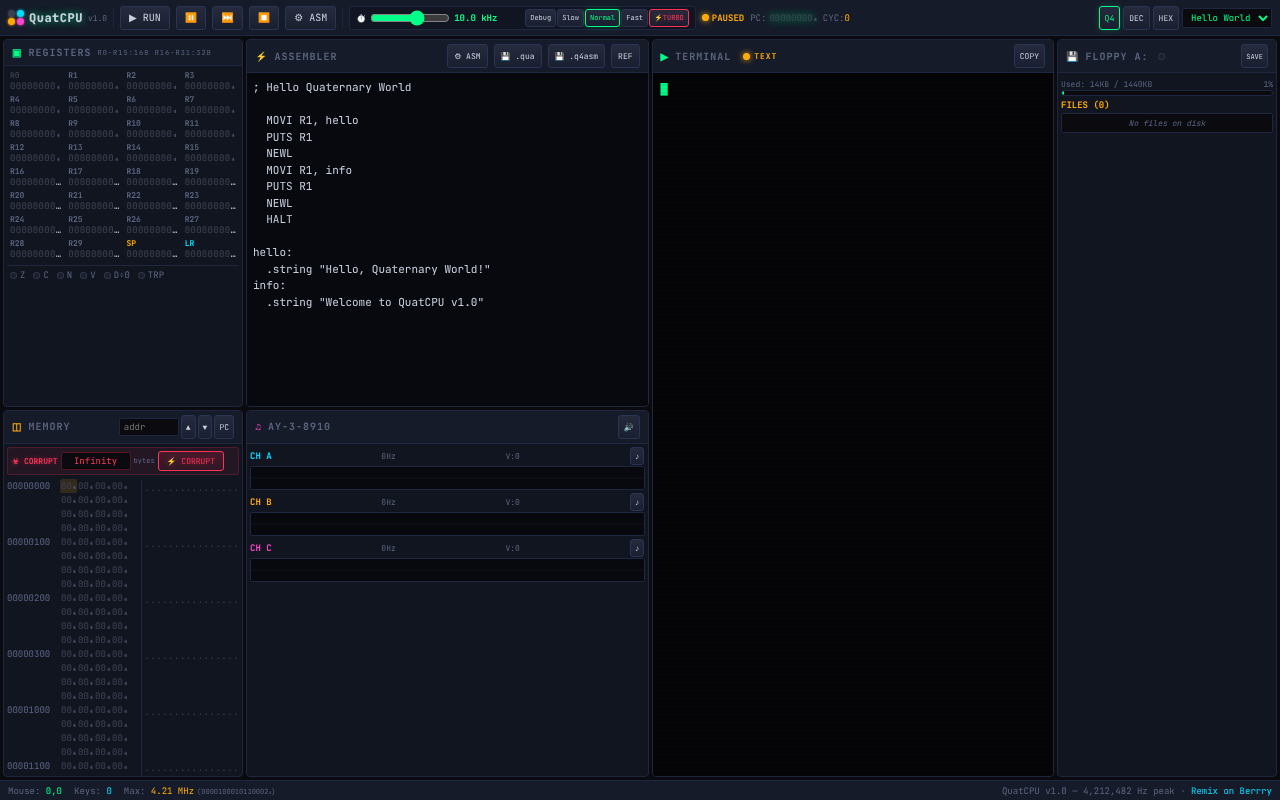
Task: Select Debug speed mode
Action: pyautogui.click(x=540, y=18)
